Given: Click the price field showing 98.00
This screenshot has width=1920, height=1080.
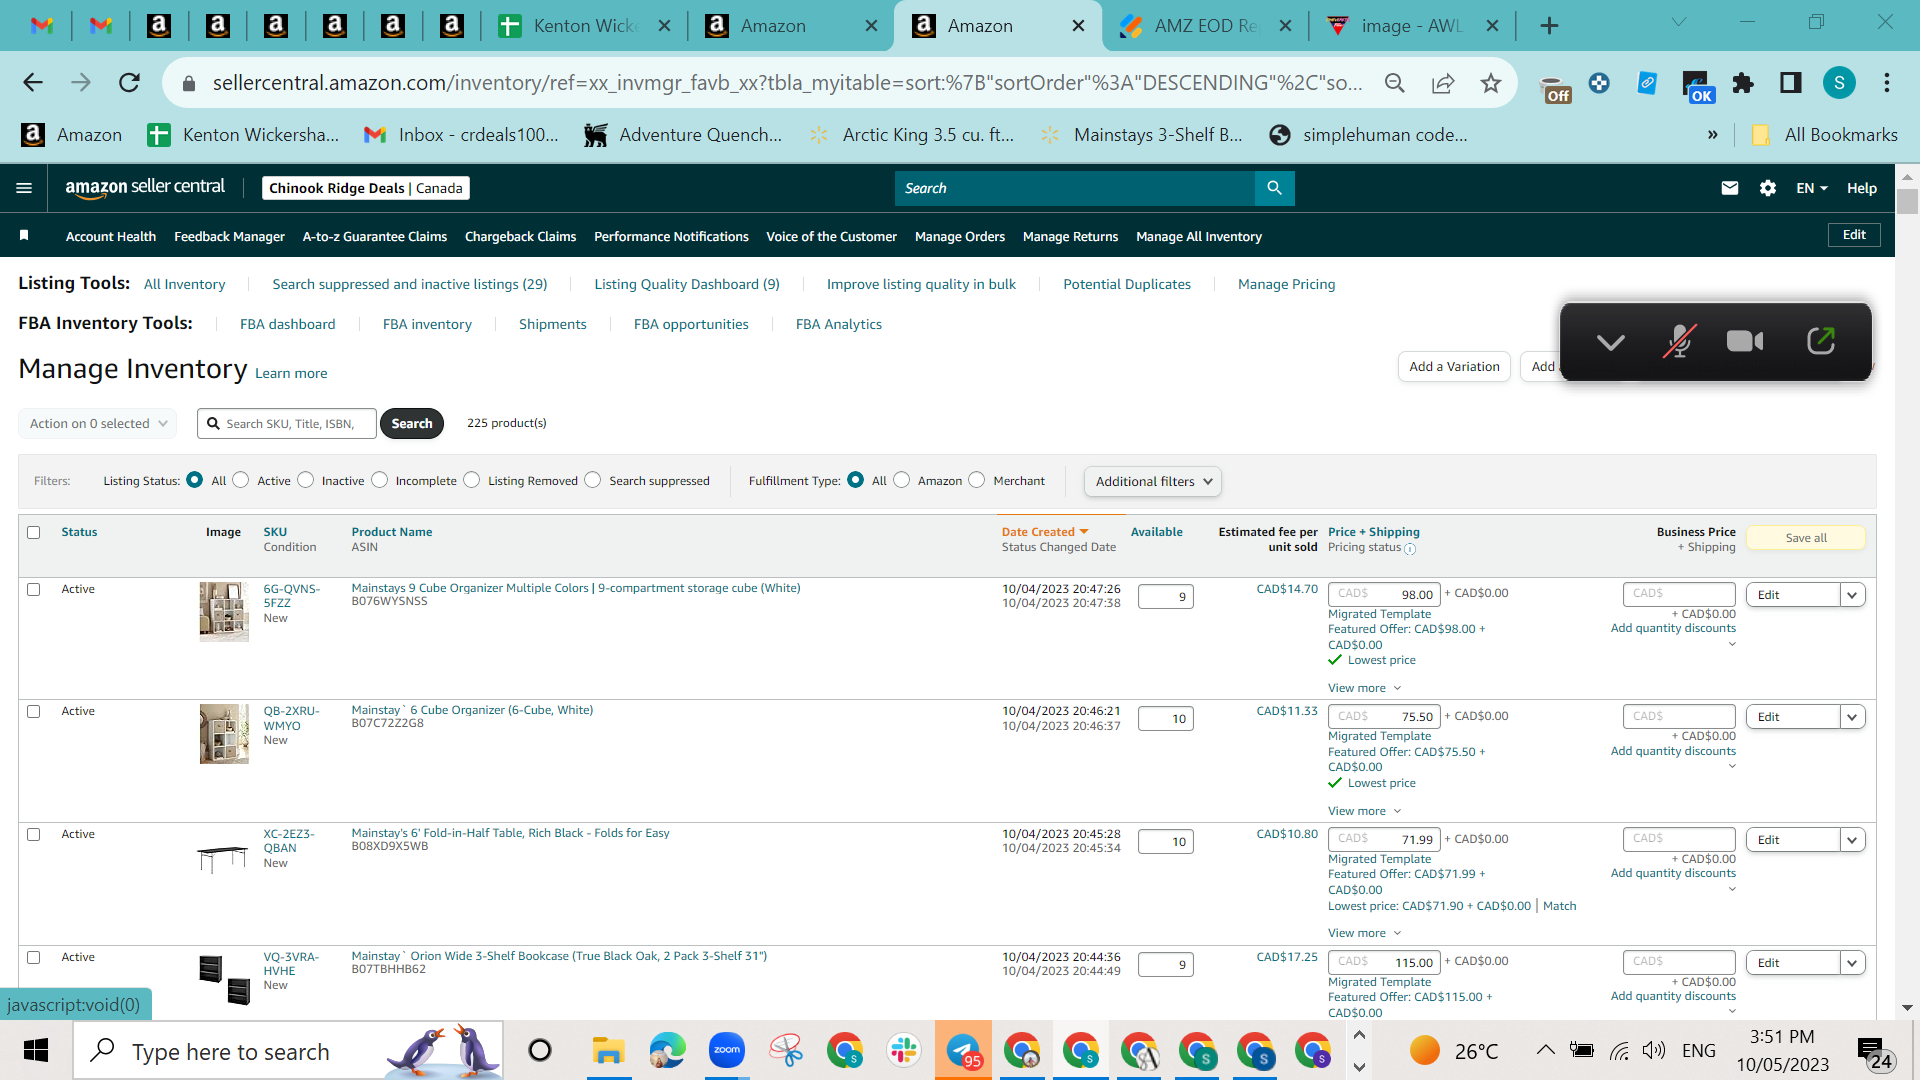Looking at the screenshot, I should (1384, 594).
